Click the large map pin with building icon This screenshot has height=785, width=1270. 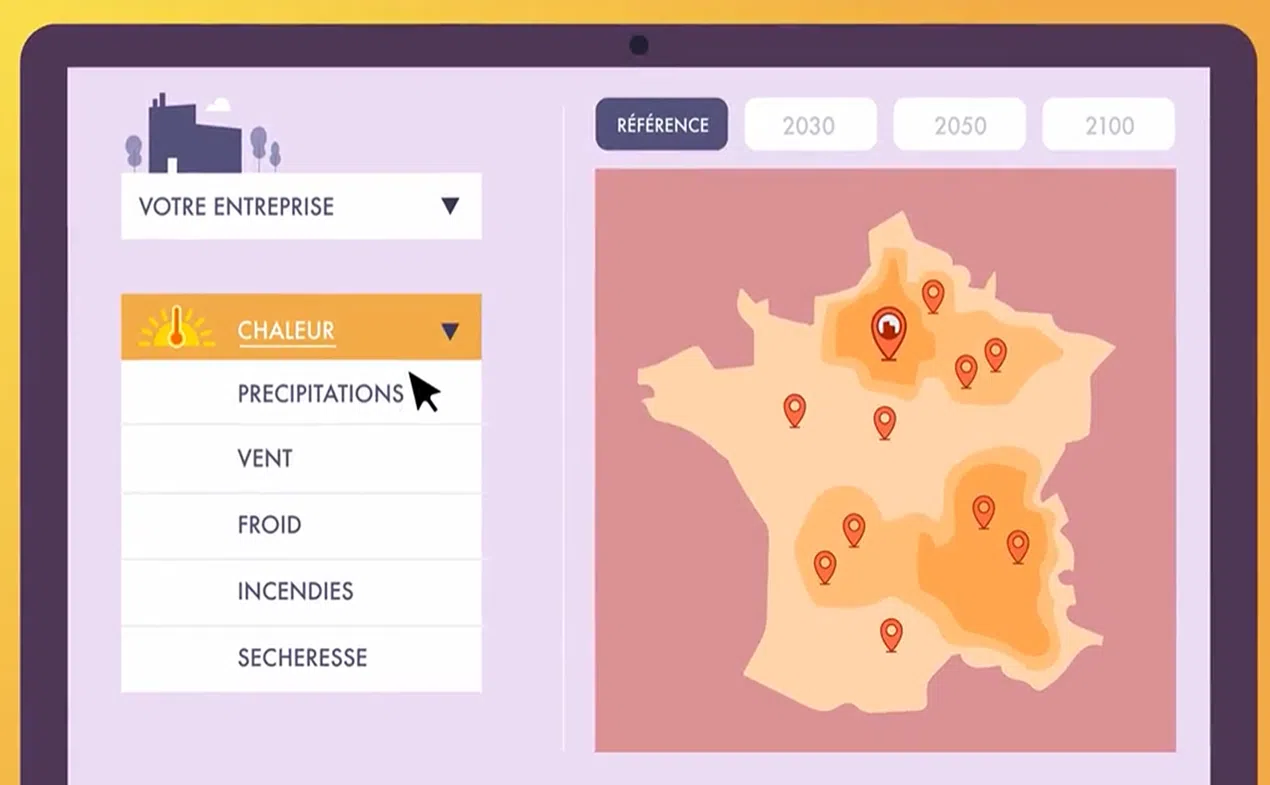(888, 330)
